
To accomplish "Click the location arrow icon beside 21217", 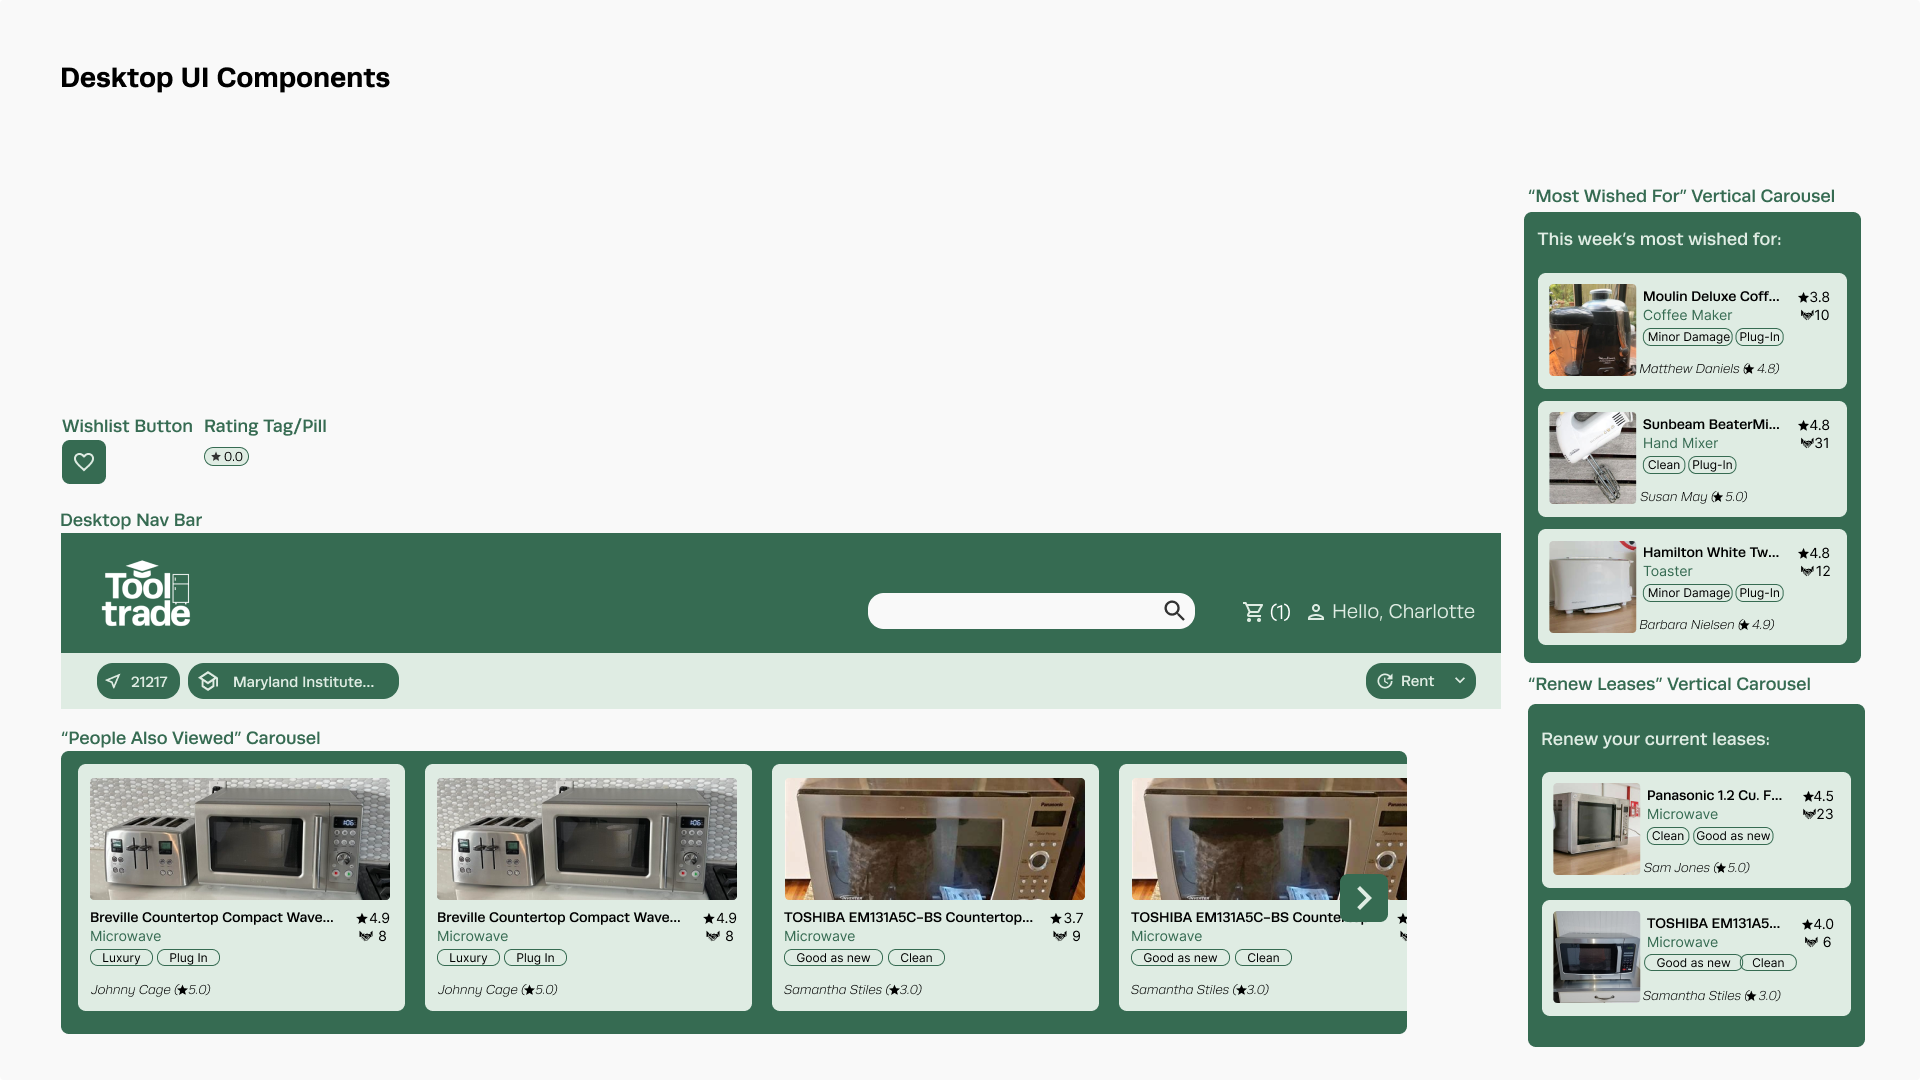I will click(x=113, y=681).
